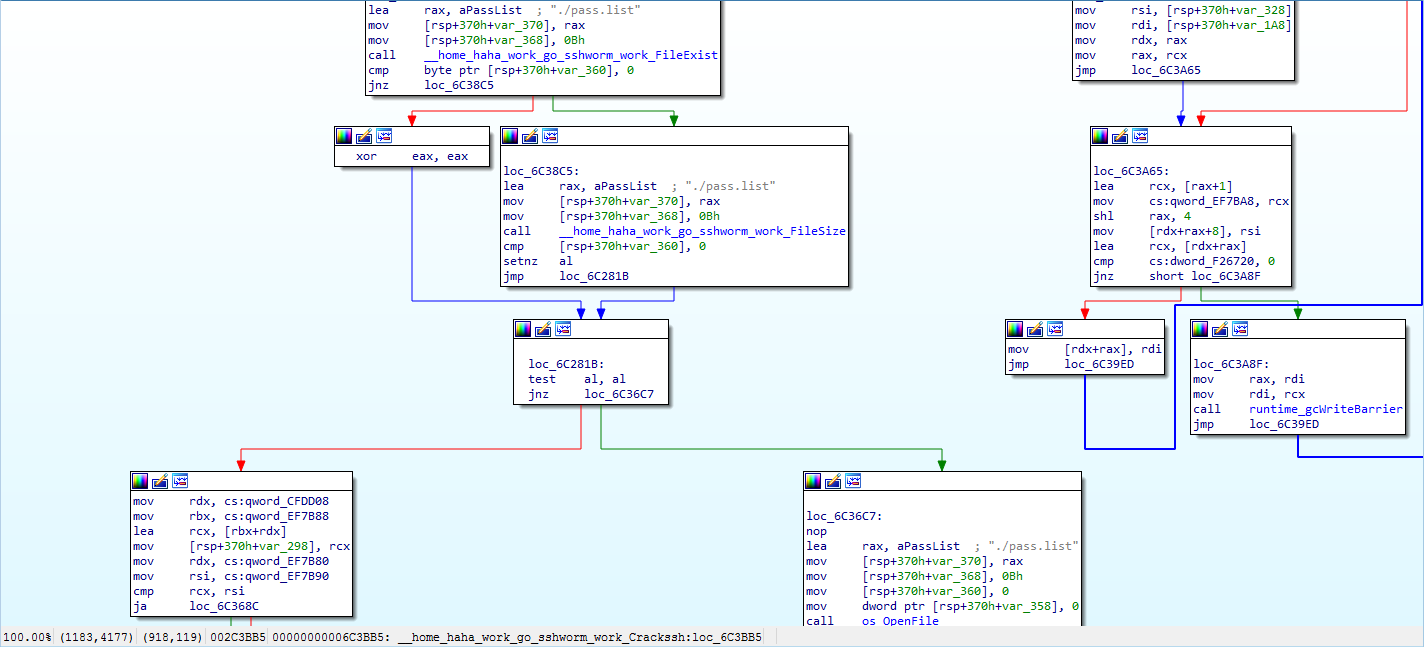This screenshot has width=1424, height=647.
Task: Click the 00000000006C3BB5 address in the status bar
Action: 331,637
